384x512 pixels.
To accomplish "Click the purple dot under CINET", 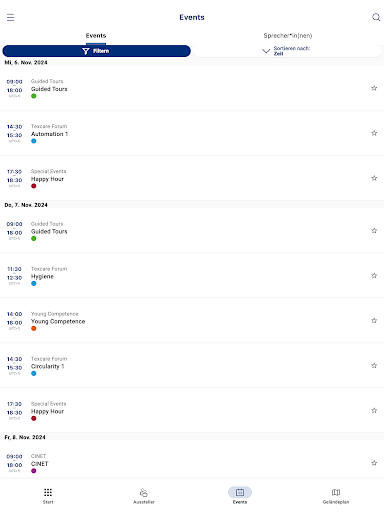I will pos(34,471).
